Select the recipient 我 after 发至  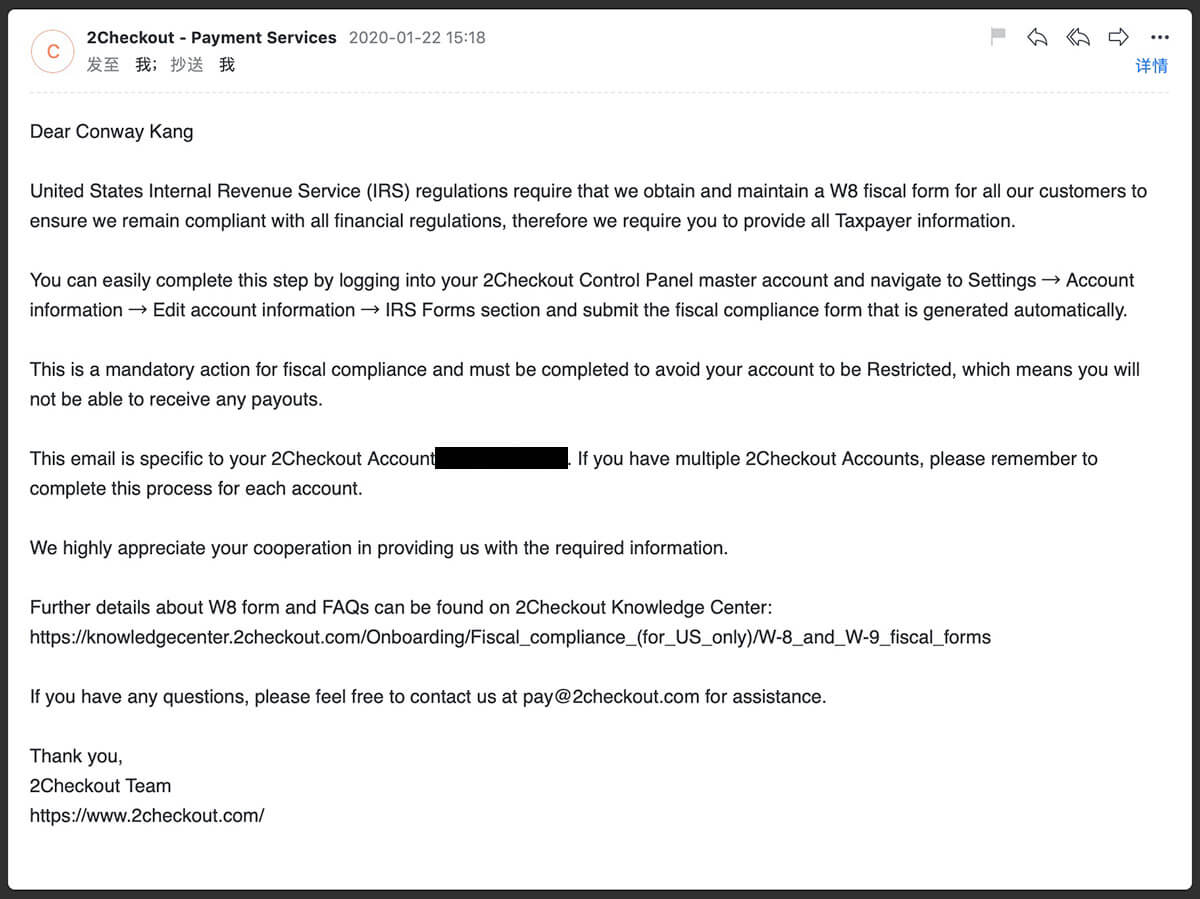(x=145, y=65)
